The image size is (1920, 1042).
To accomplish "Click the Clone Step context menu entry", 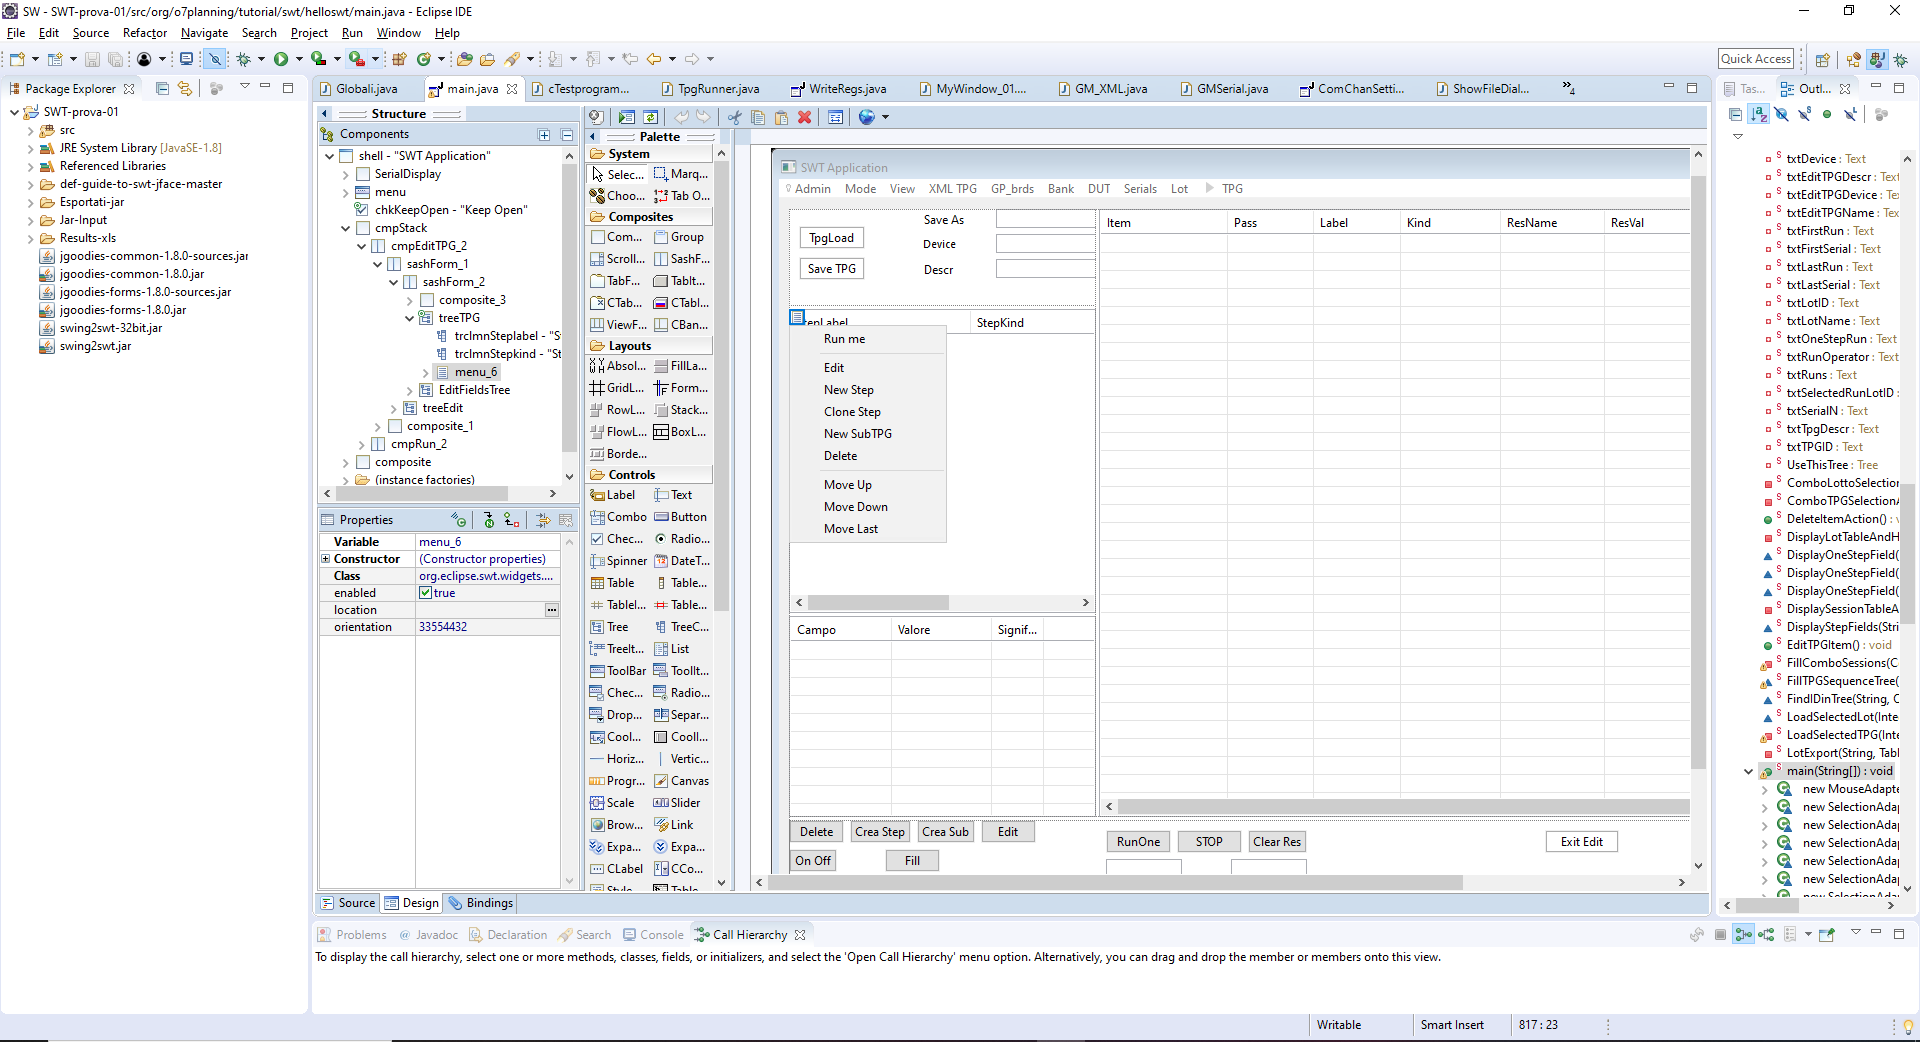I will (x=852, y=412).
